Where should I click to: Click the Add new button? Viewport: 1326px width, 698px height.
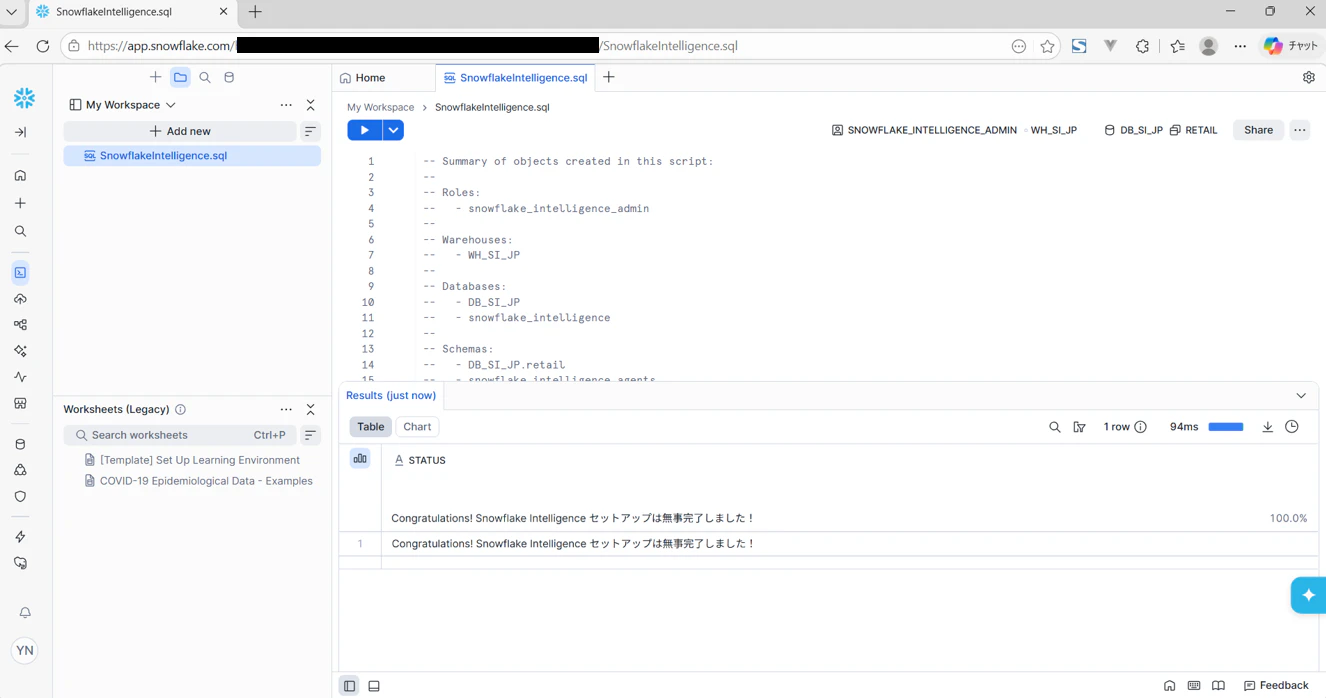tap(180, 131)
